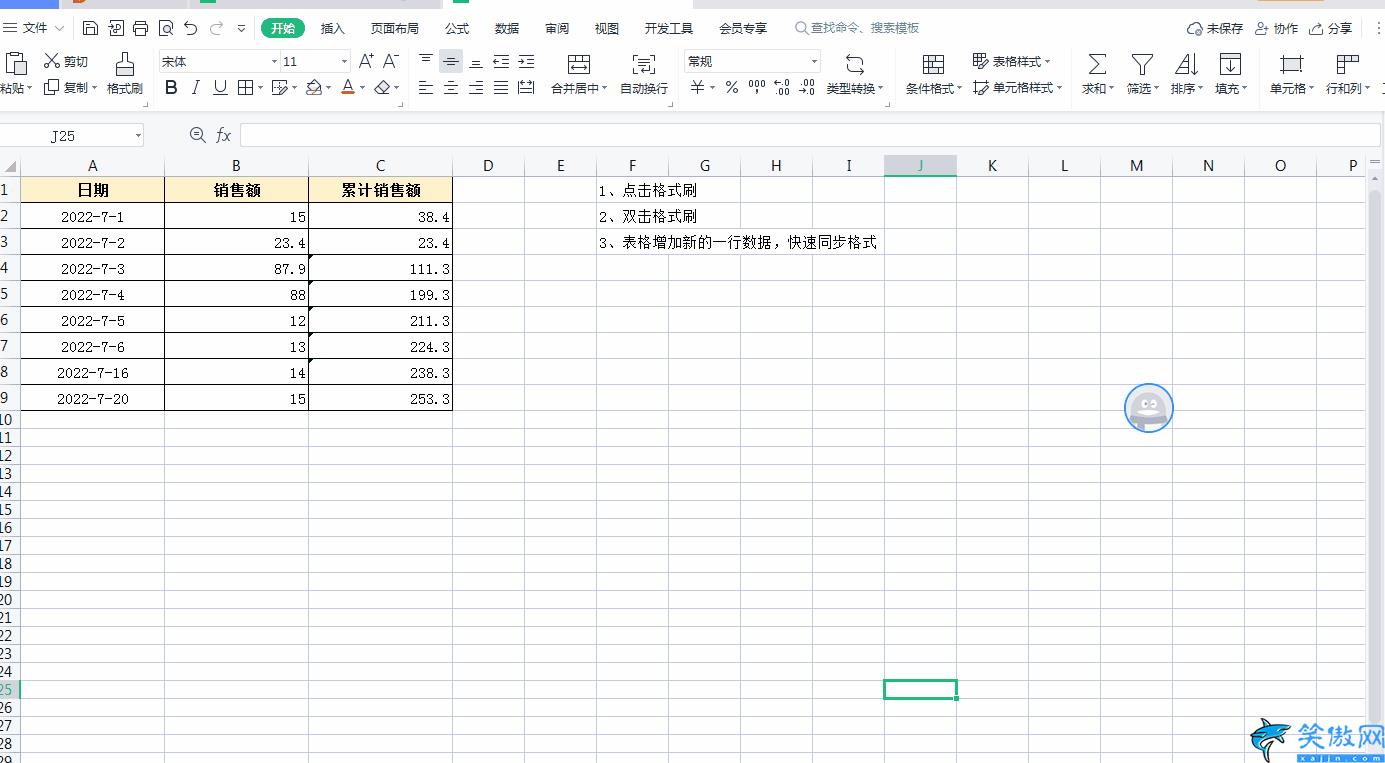Click the Increase Decimal icon
The image size is (1385, 763).
[x=782, y=88]
